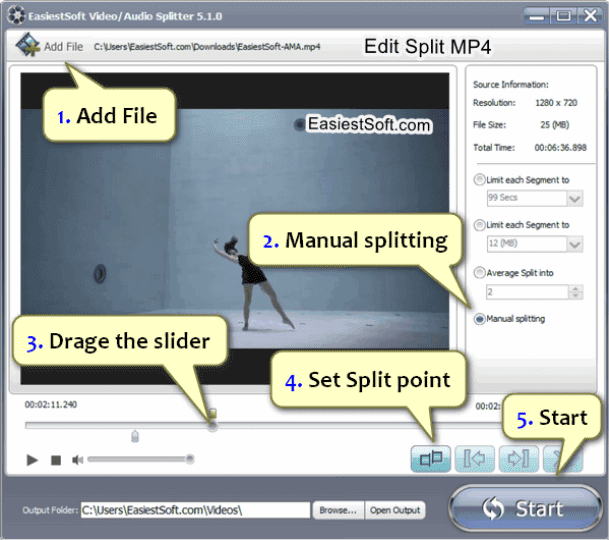Image resolution: width=609 pixels, height=540 pixels.
Task: Click the Set Split point button
Action: [x=431, y=459]
